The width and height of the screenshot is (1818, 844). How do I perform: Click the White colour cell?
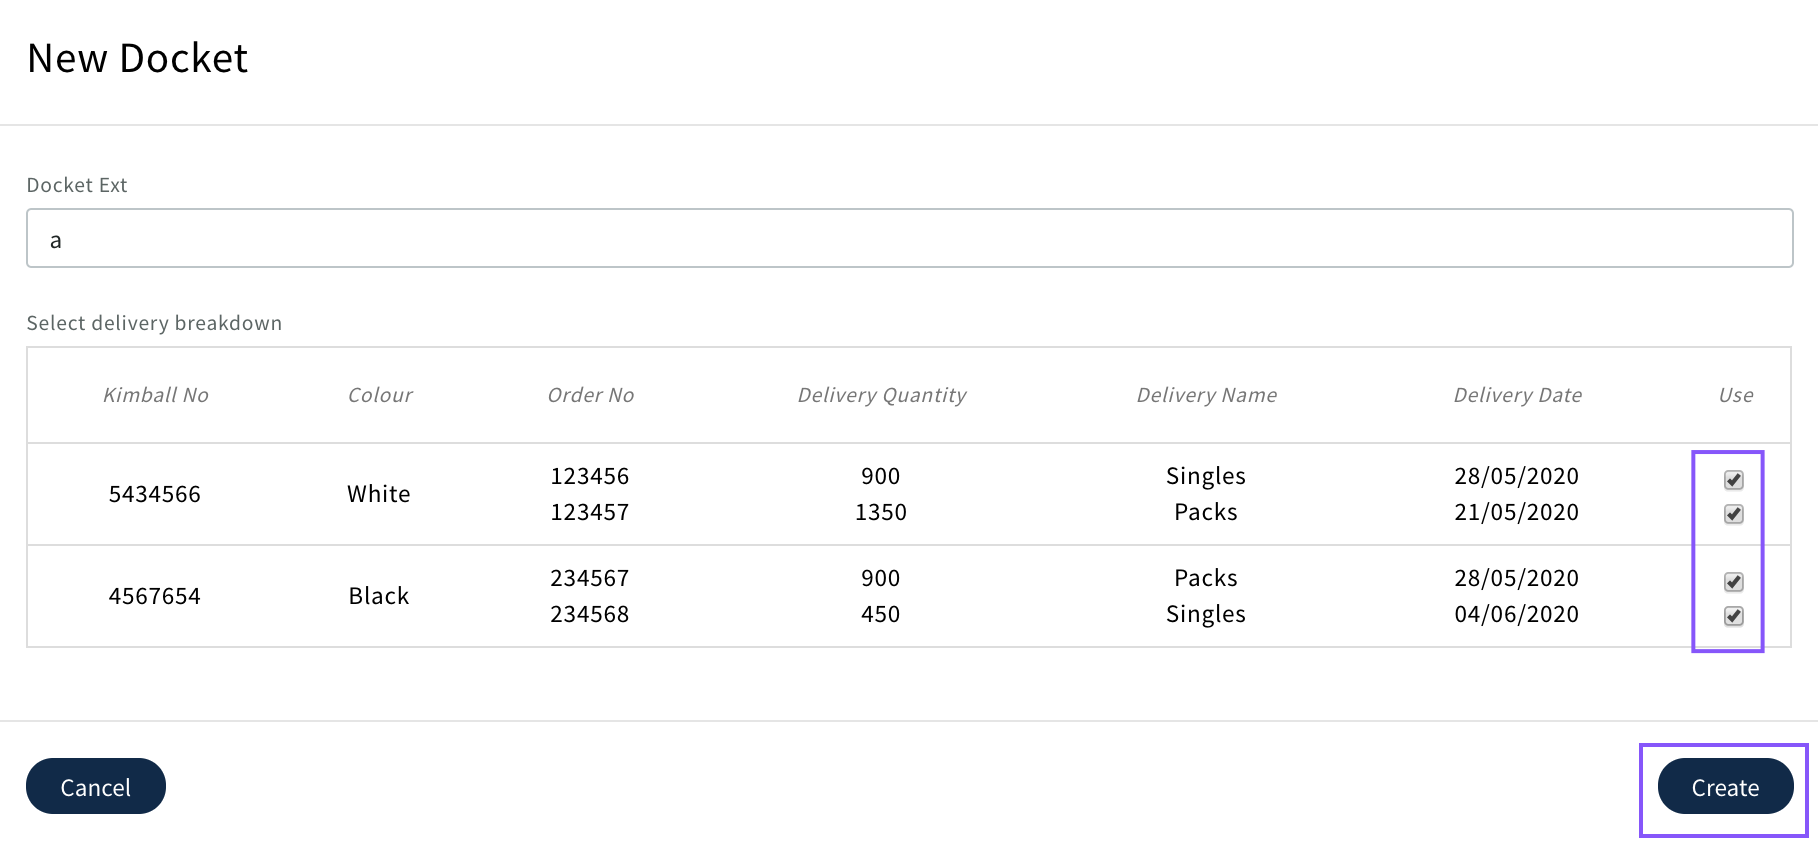(379, 494)
